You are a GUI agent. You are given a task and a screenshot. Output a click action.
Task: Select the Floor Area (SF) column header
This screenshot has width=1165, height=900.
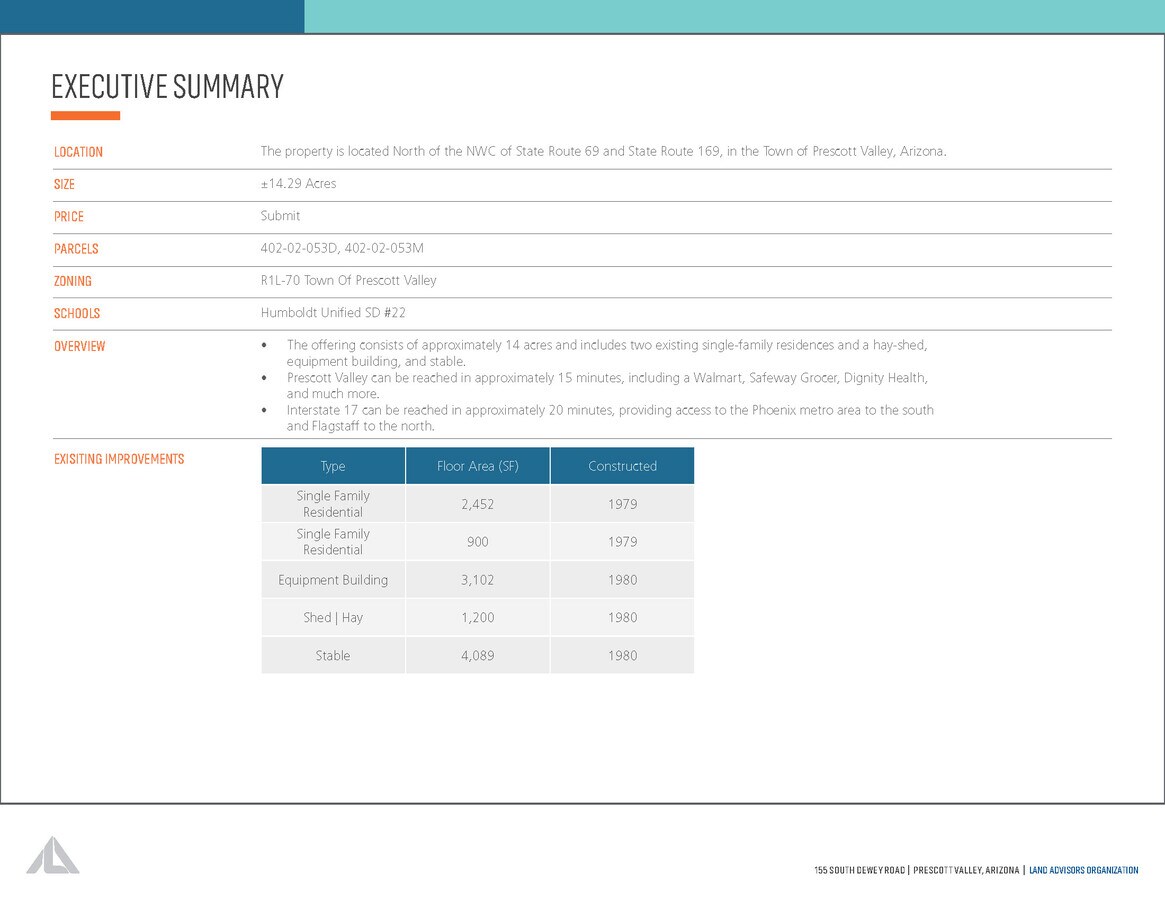(x=477, y=466)
